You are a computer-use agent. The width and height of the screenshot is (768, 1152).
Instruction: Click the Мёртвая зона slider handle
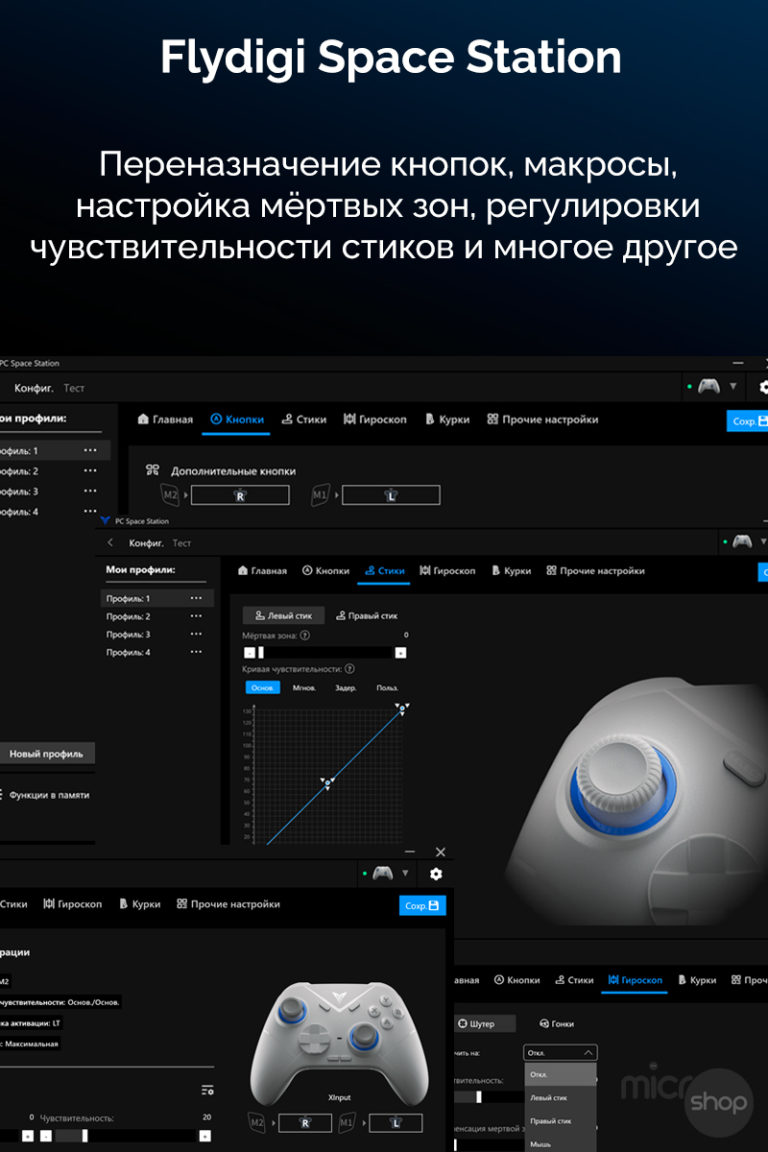(x=261, y=652)
